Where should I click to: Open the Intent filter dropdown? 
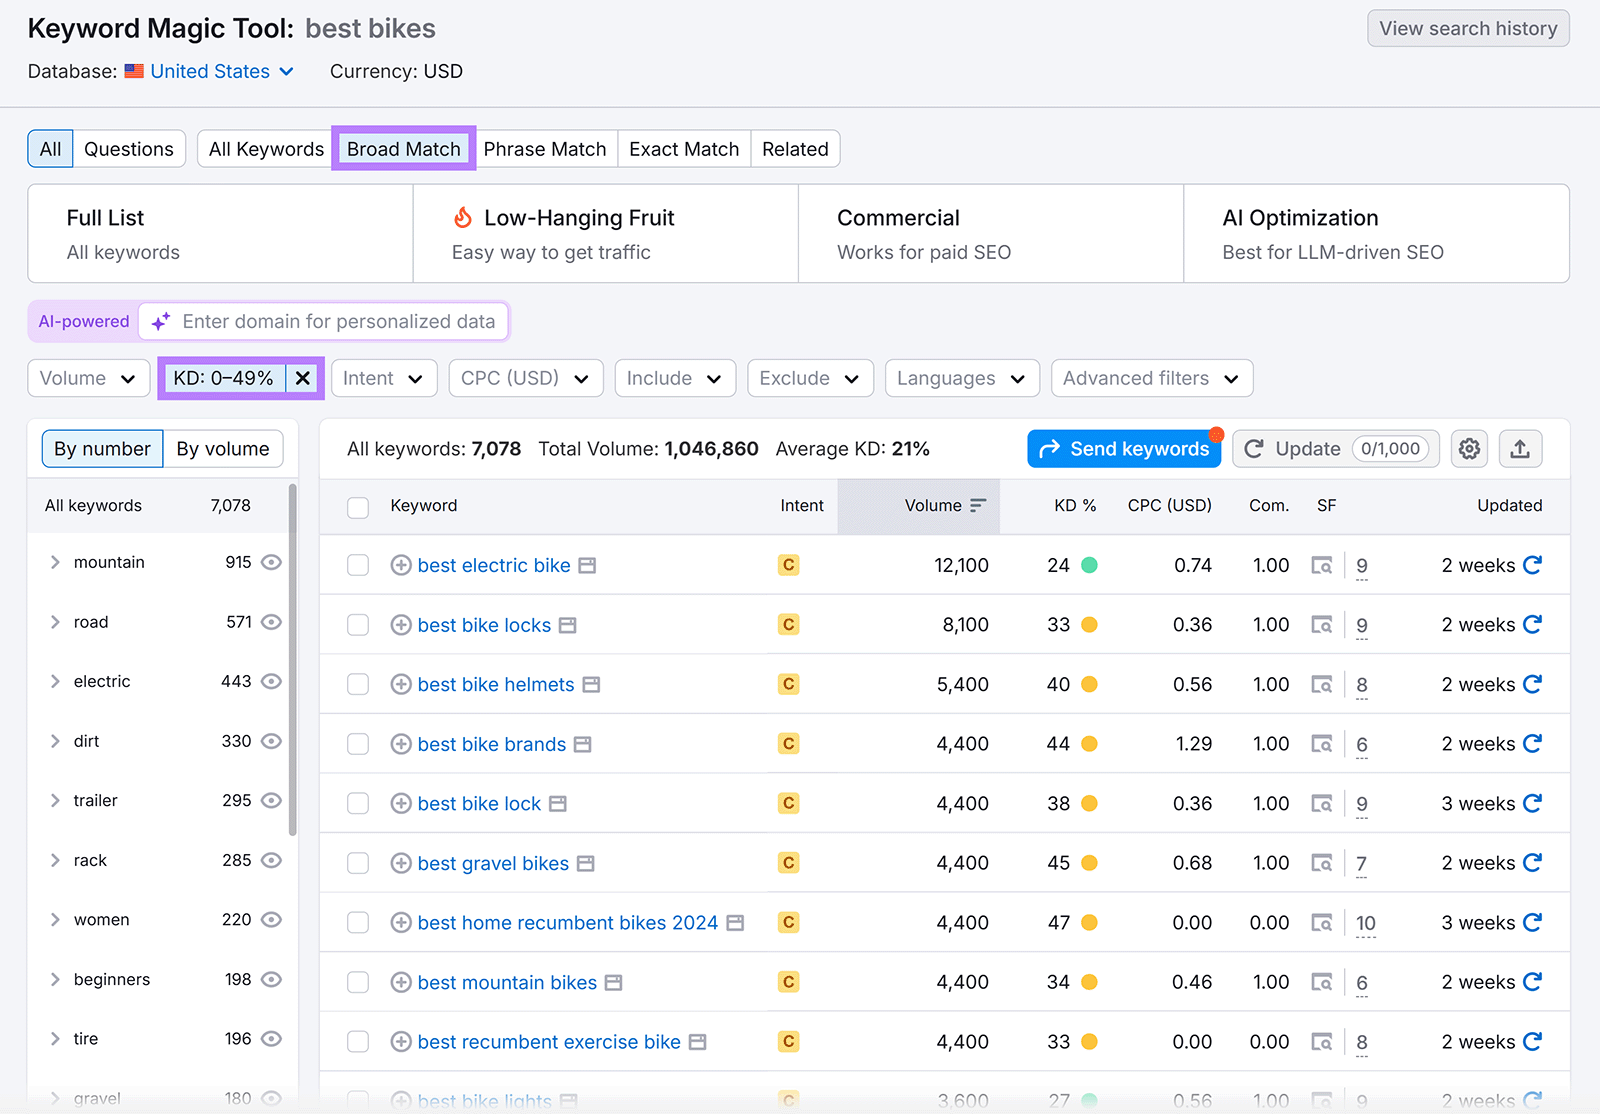[x=383, y=378]
